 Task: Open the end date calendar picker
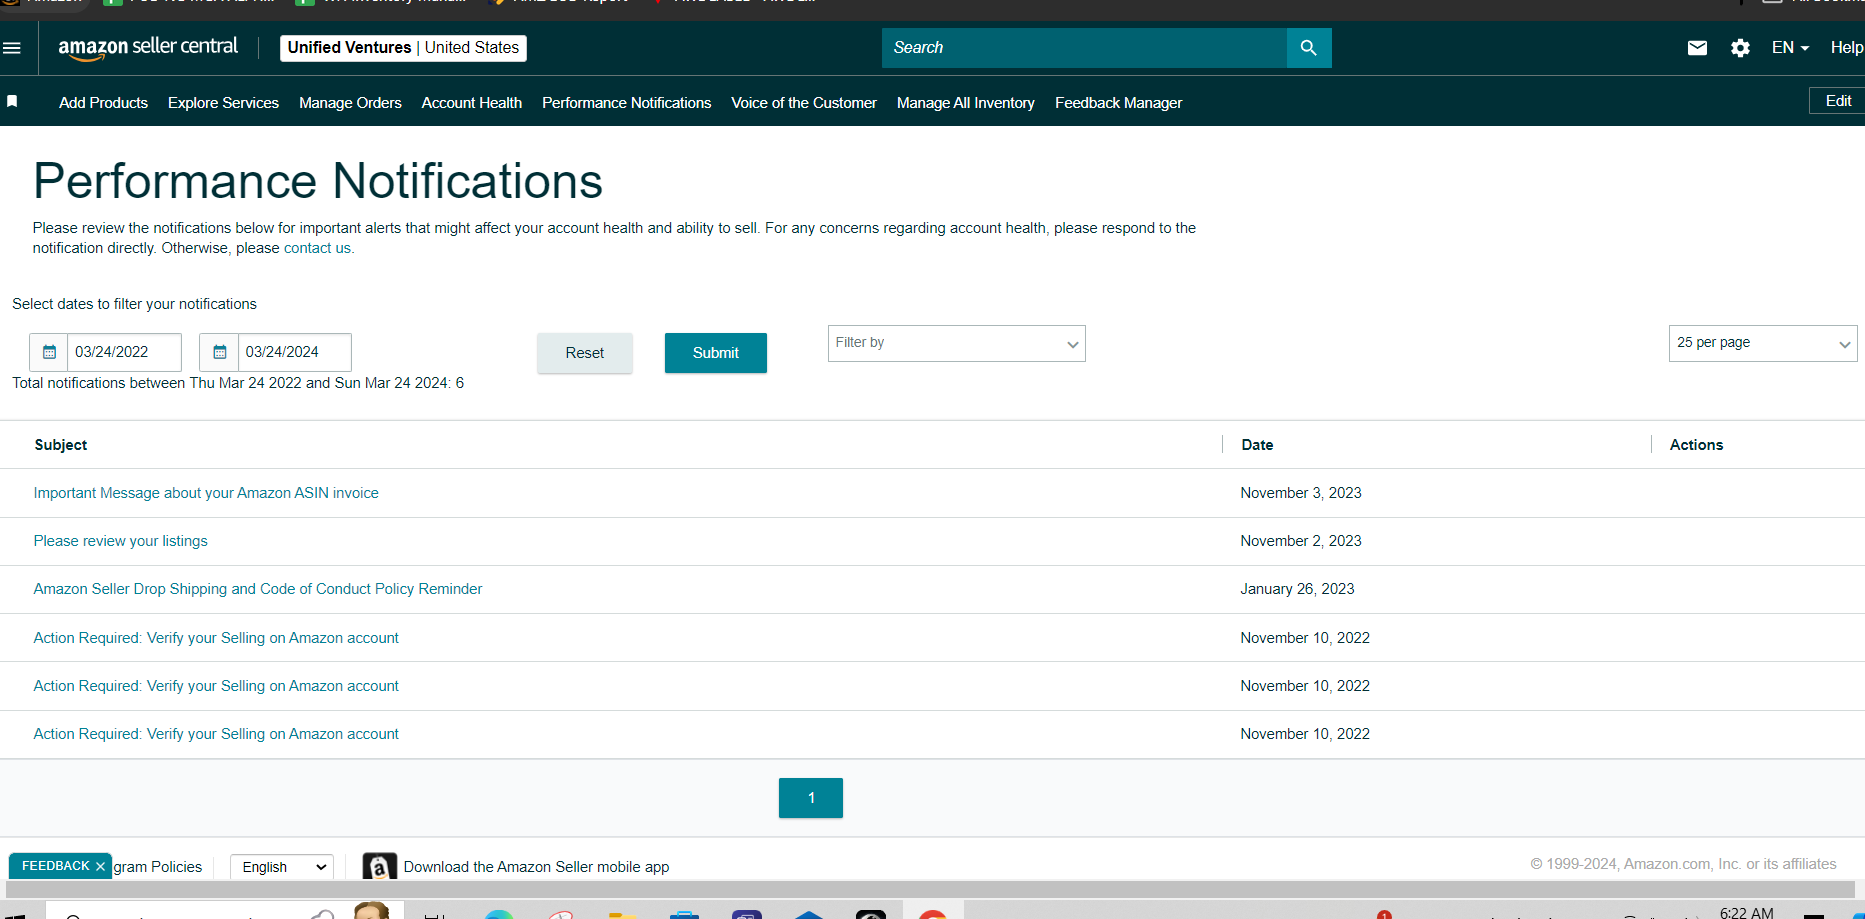[220, 352]
